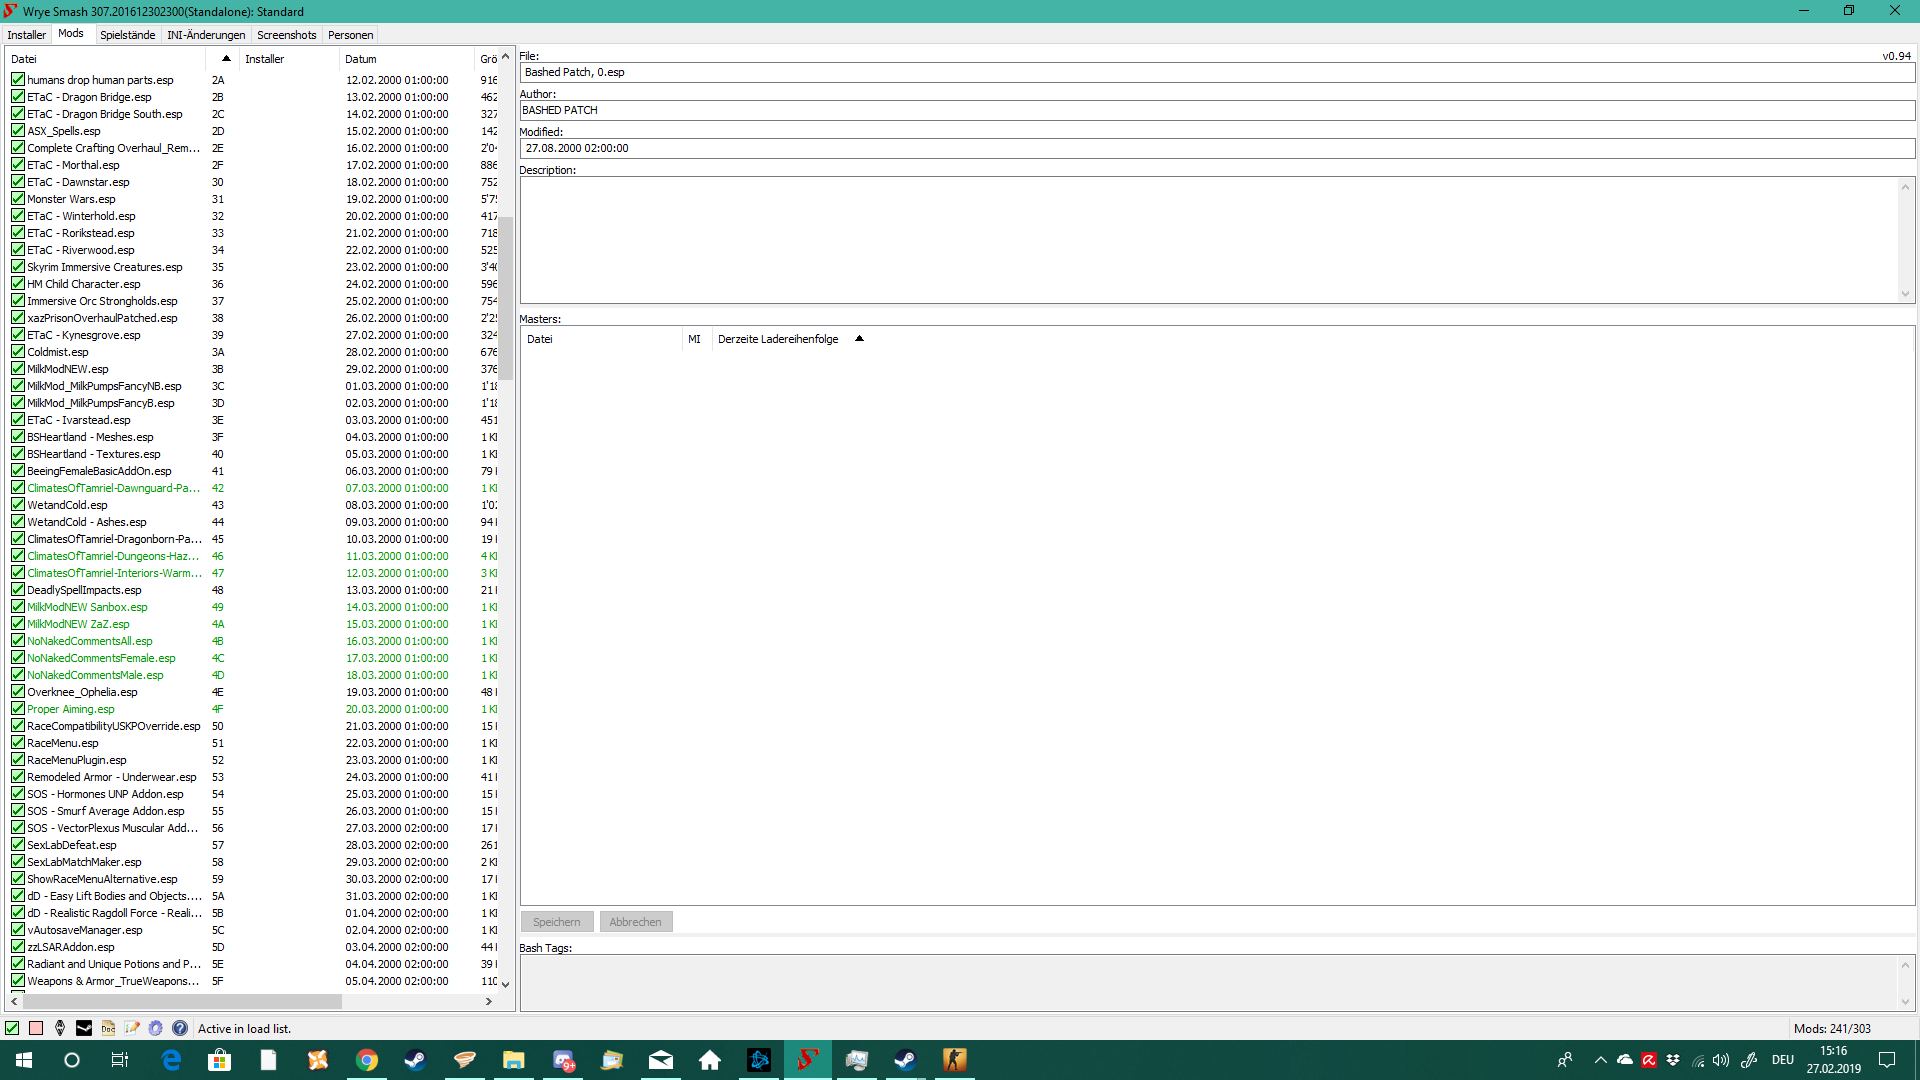This screenshot has height=1080, width=1920.
Task: Click the Wrye Smash taskbar icon
Action: tap(808, 1060)
